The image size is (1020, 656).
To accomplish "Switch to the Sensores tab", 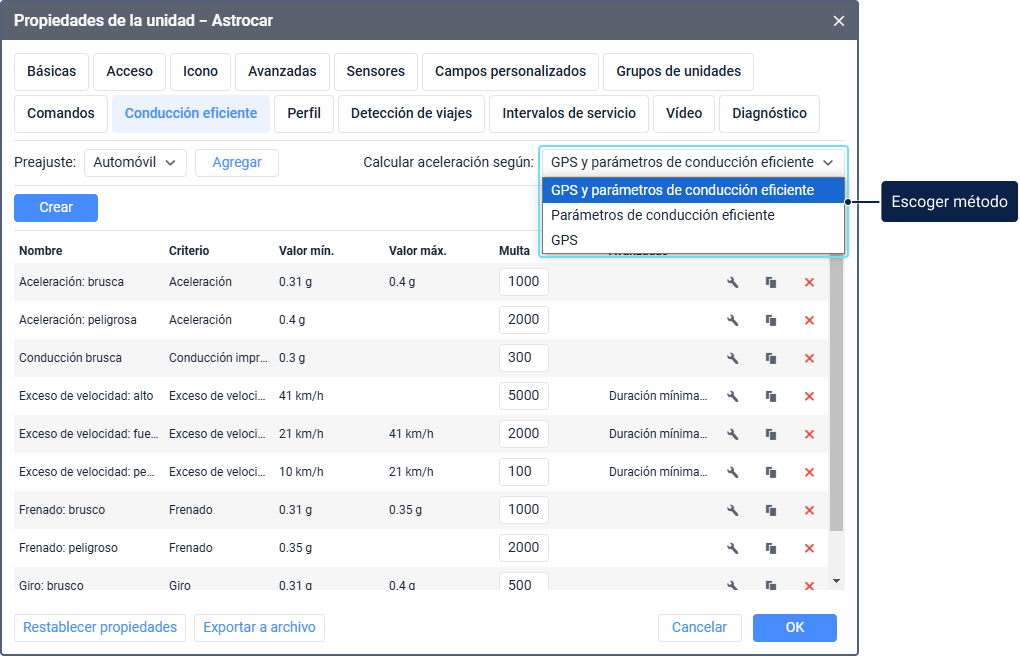I will (376, 72).
